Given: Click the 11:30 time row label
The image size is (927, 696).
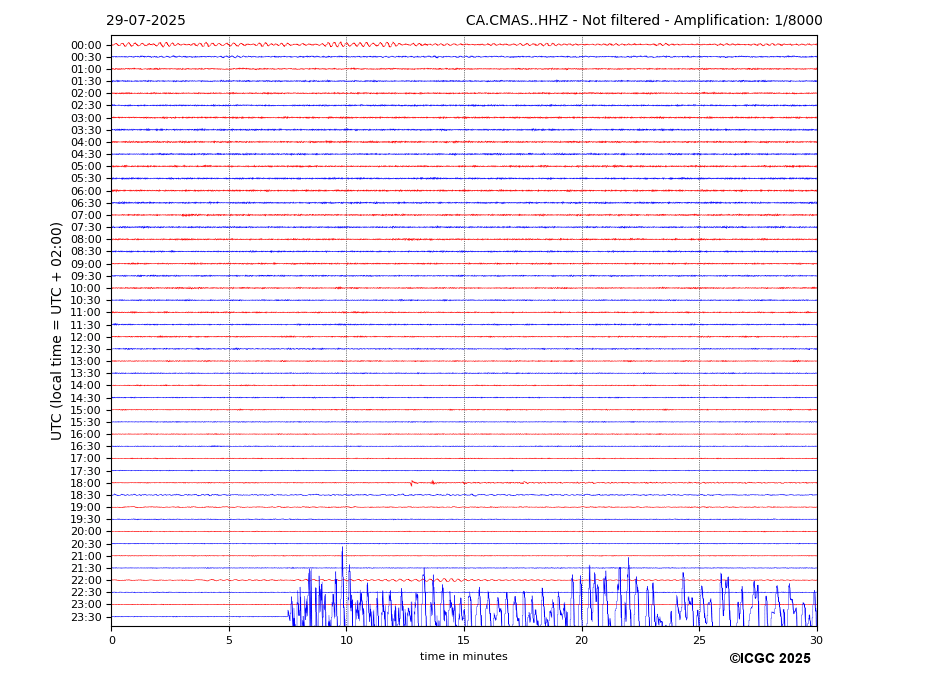Looking at the screenshot, I should [86, 325].
